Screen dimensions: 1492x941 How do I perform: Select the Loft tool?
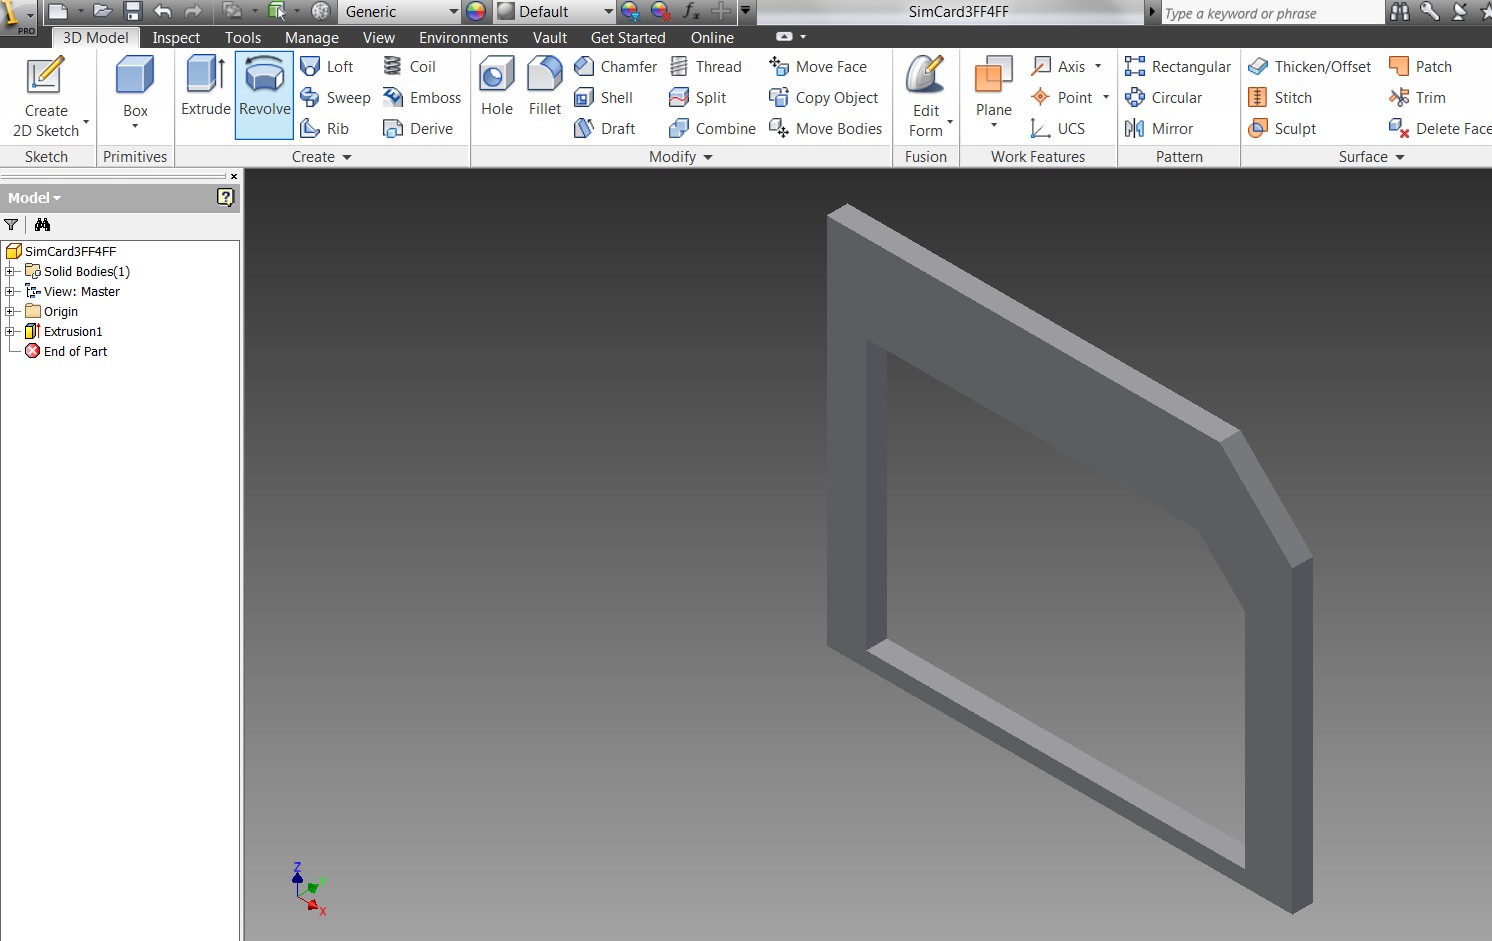tap(327, 67)
